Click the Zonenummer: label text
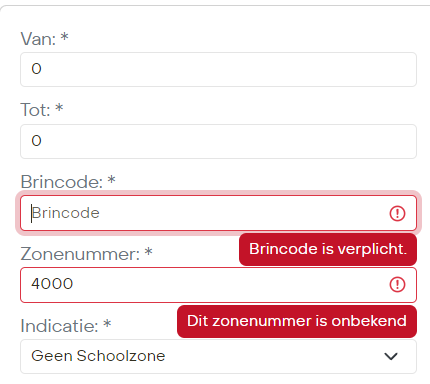 [x=80, y=254]
